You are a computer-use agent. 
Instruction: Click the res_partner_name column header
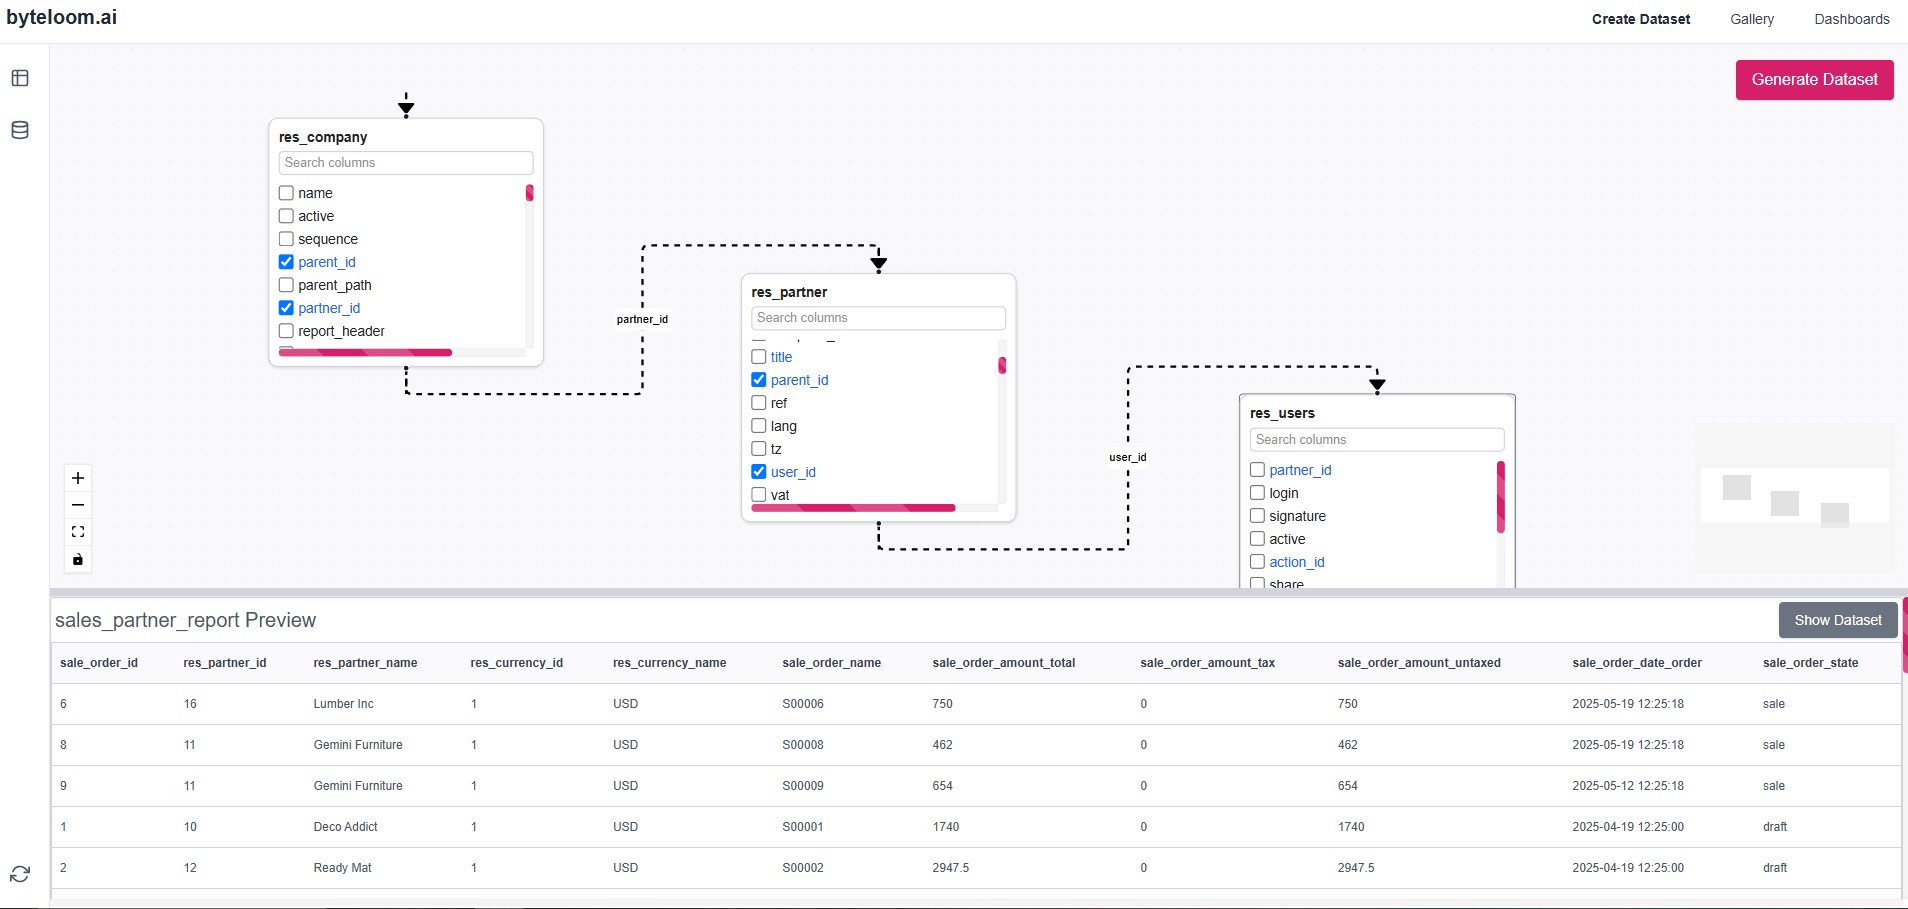(x=365, y=663)
